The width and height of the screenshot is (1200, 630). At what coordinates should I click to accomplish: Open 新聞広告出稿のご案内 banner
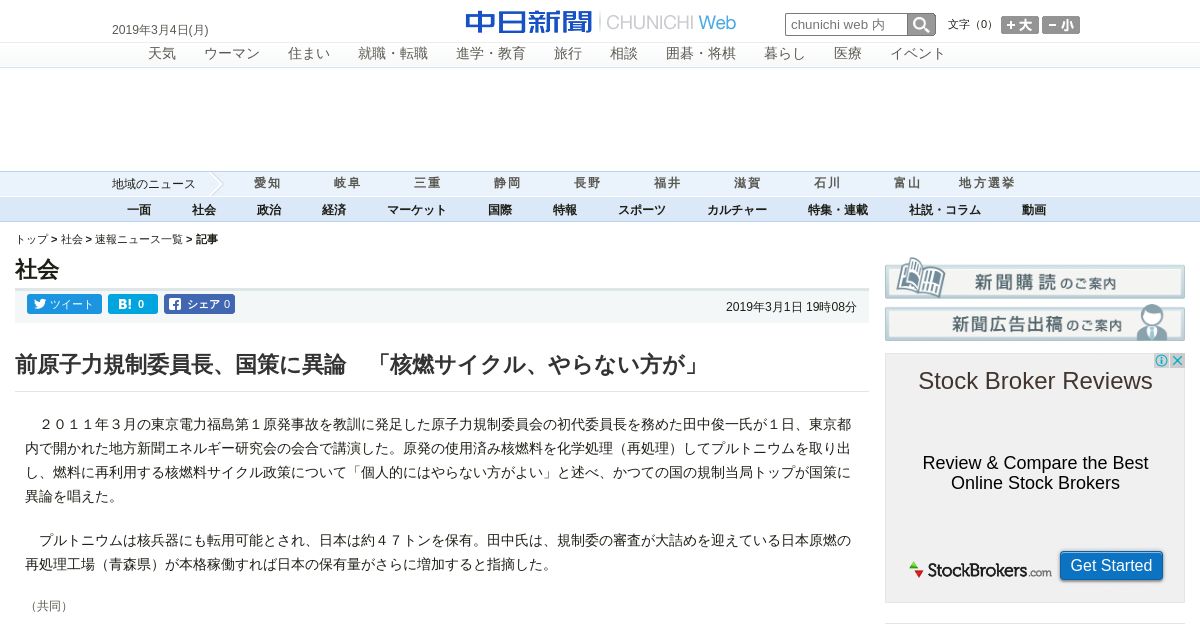tap(1035, 323)
